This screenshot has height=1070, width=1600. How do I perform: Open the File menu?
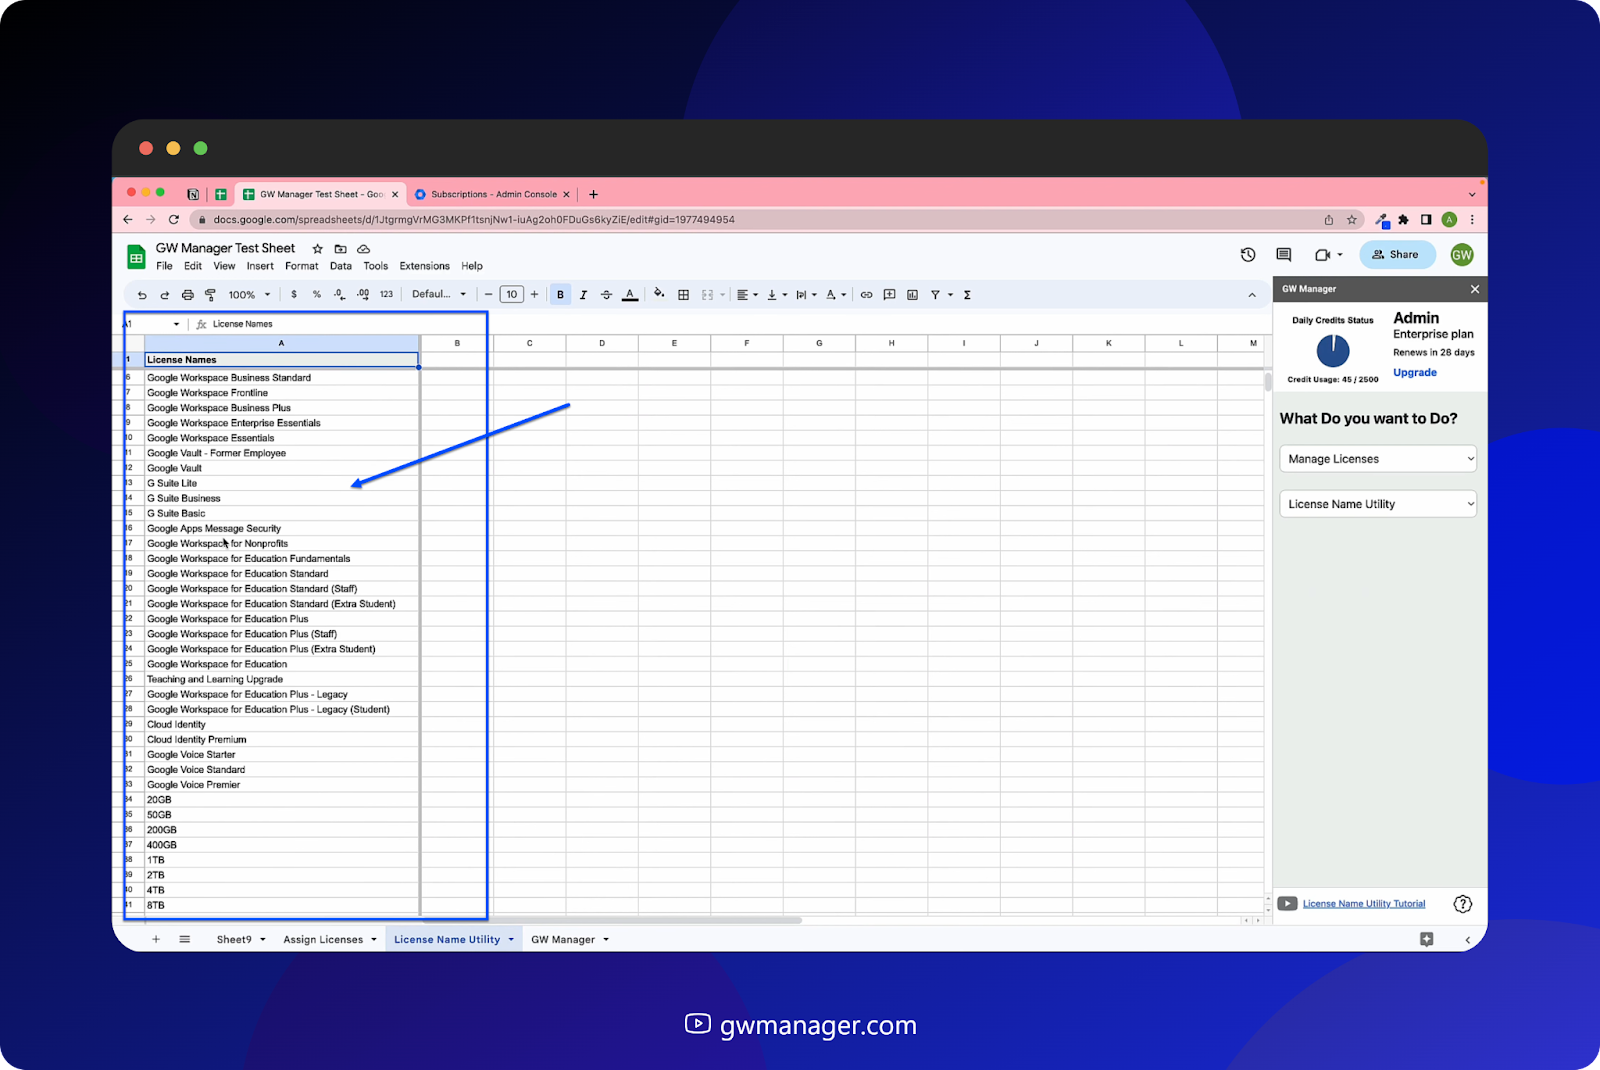pos(164,266)
